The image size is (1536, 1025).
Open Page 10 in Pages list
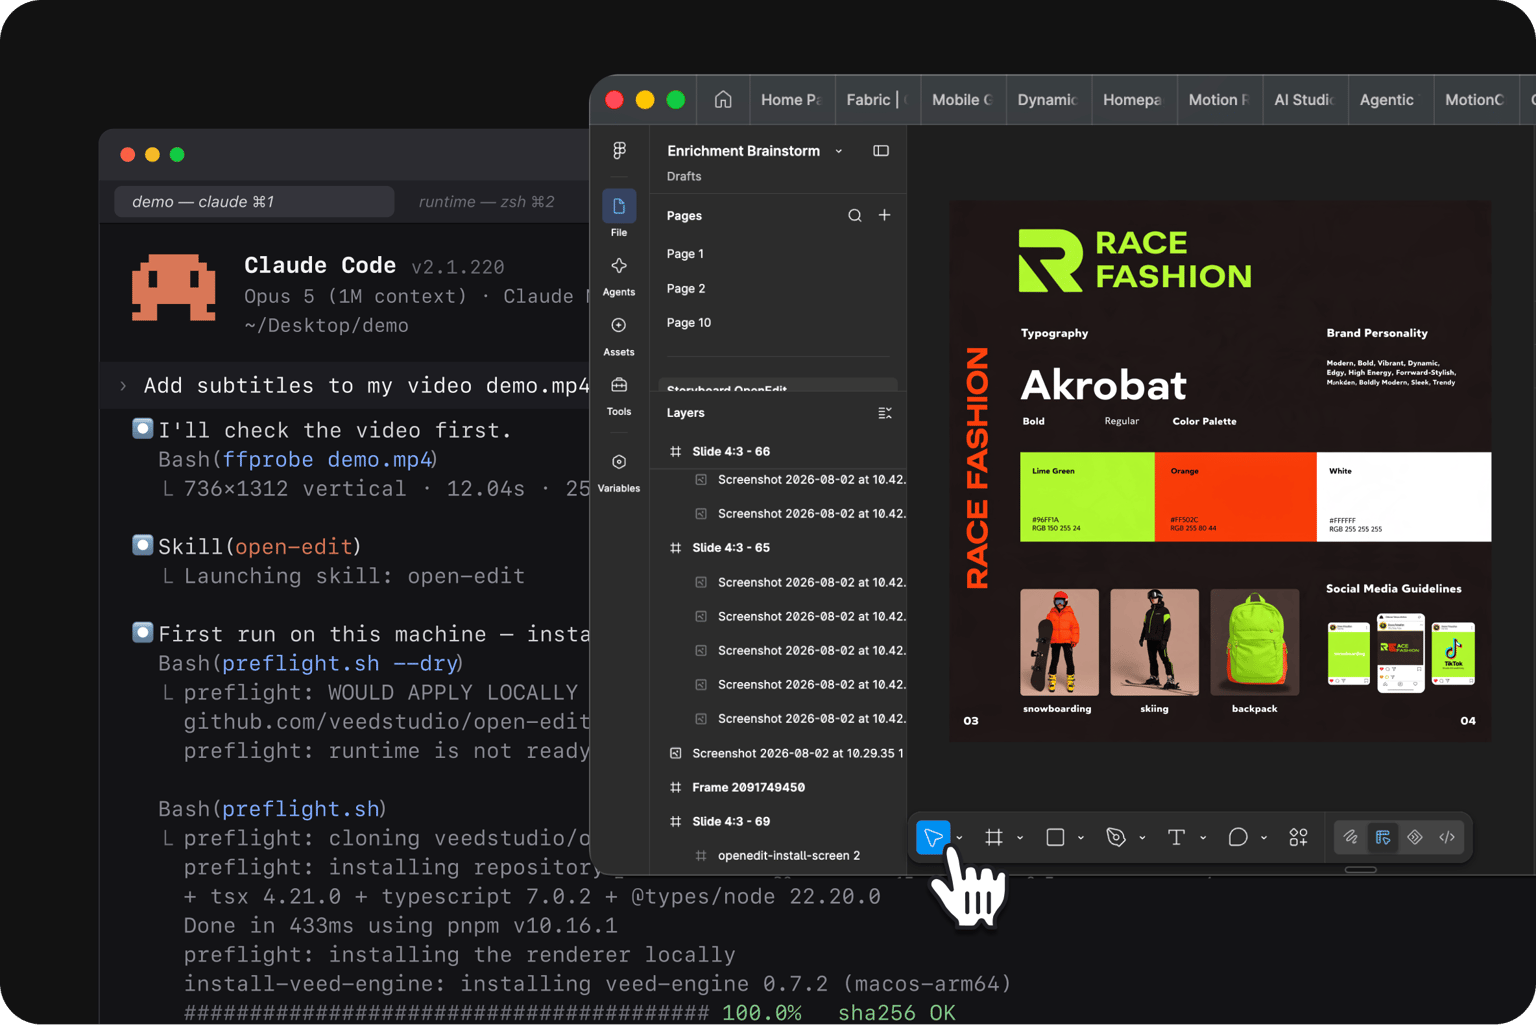click(x=689, y=322)
